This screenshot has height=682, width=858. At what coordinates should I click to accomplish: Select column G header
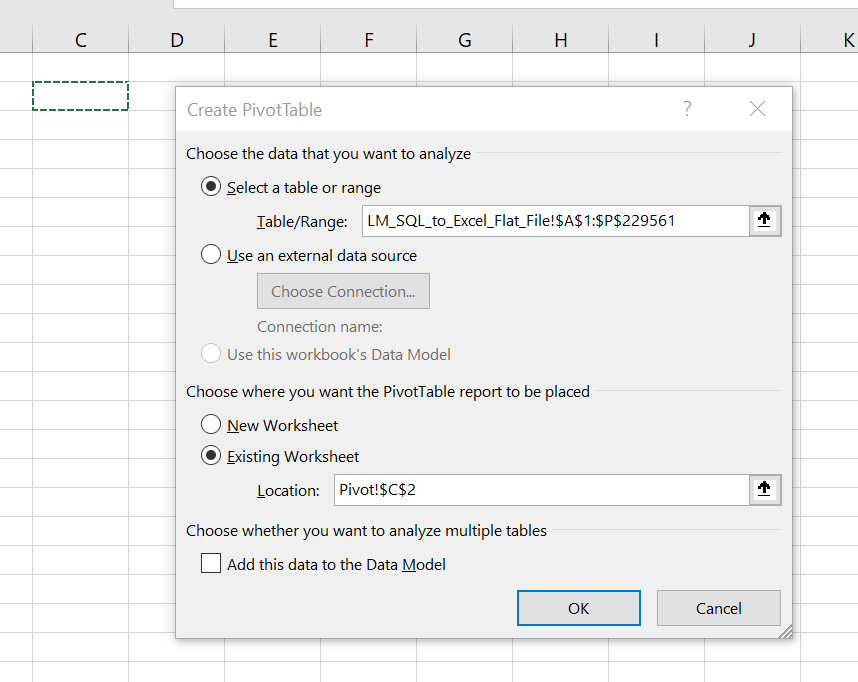pos(464,40)
